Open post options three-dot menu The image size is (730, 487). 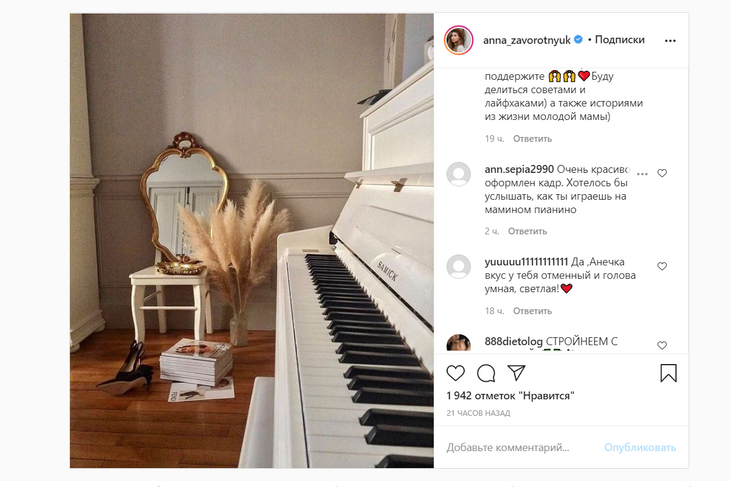pyautogui.click(x=670, y=41)
